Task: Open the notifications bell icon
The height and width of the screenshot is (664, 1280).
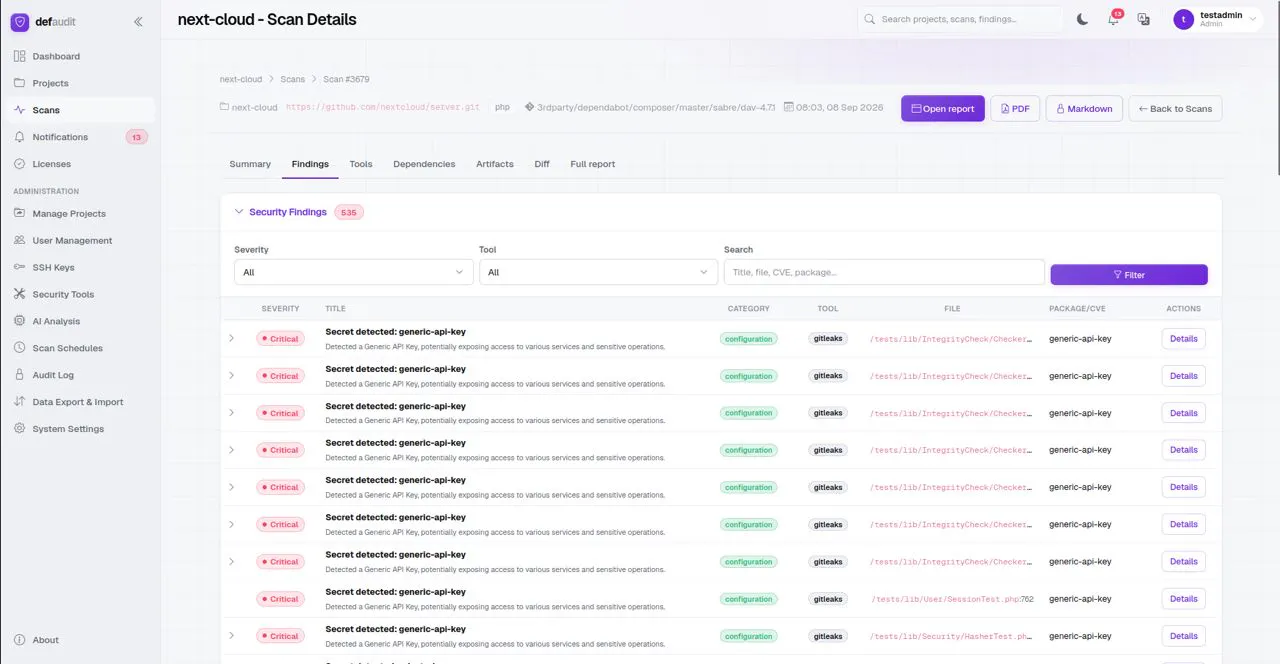Action: [1113, 19]
